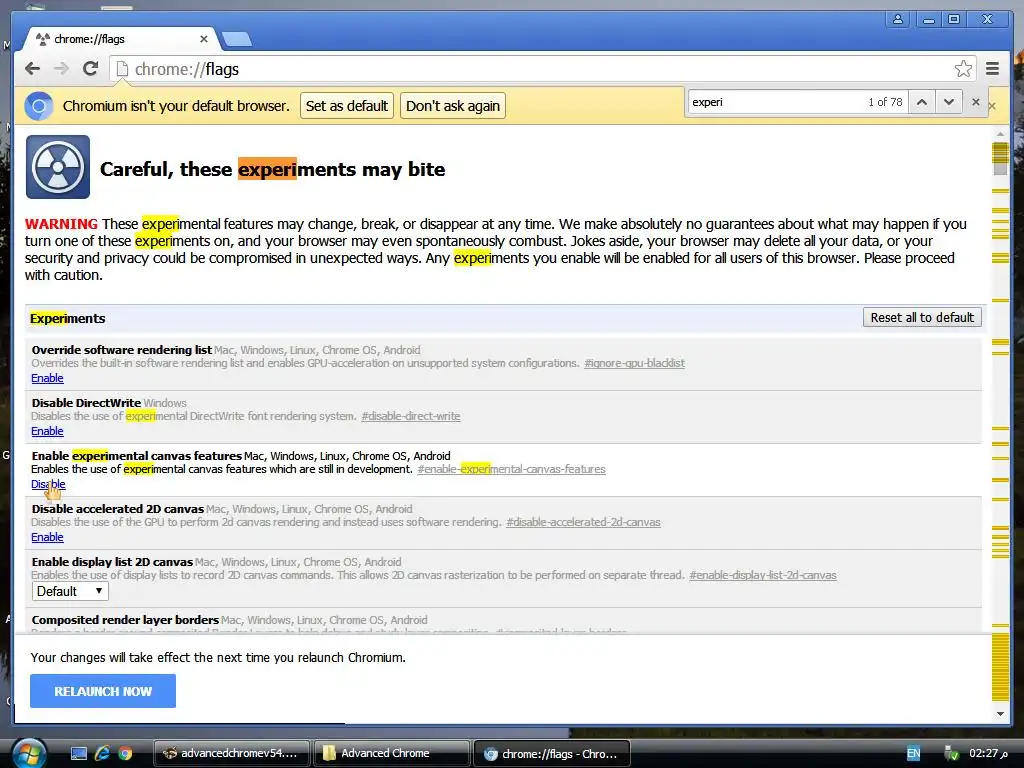Jump to previous find result arrow
The image size is (1024, 768).
921,102
